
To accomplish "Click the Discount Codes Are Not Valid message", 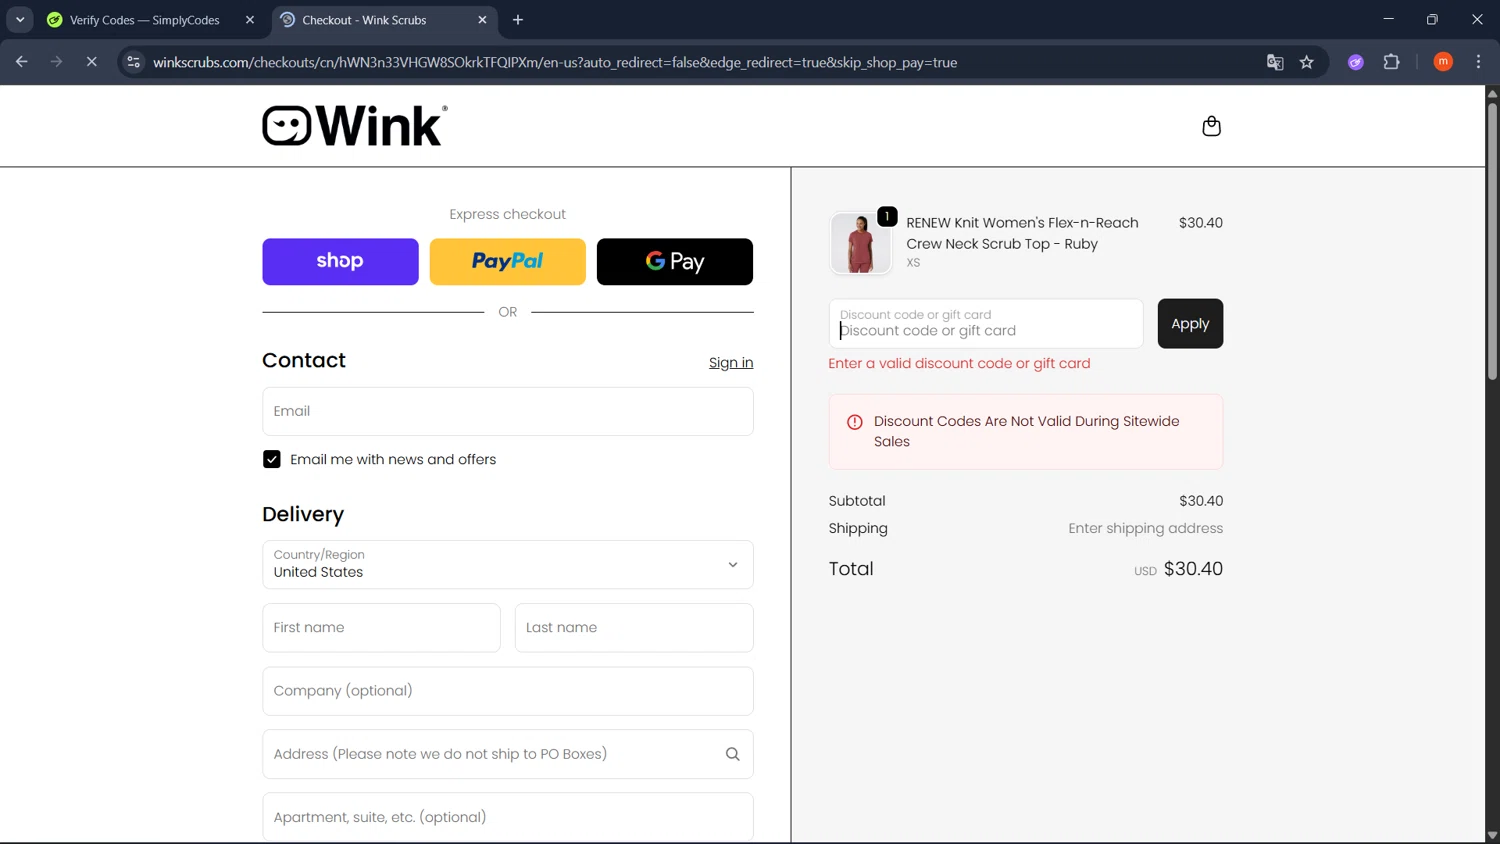I will (x=1026, y=431).
